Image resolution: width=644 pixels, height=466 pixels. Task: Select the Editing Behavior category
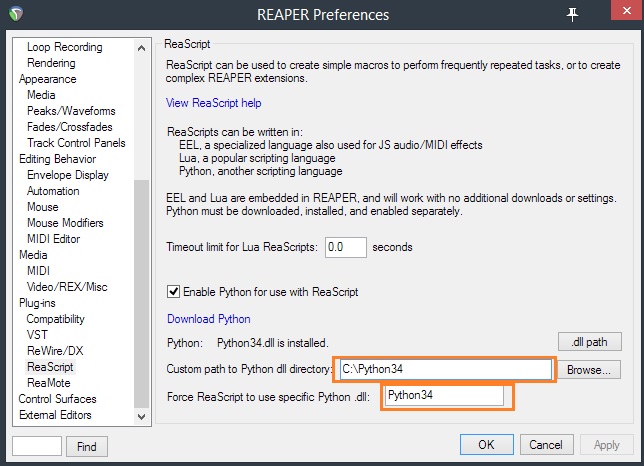(58, 159)
